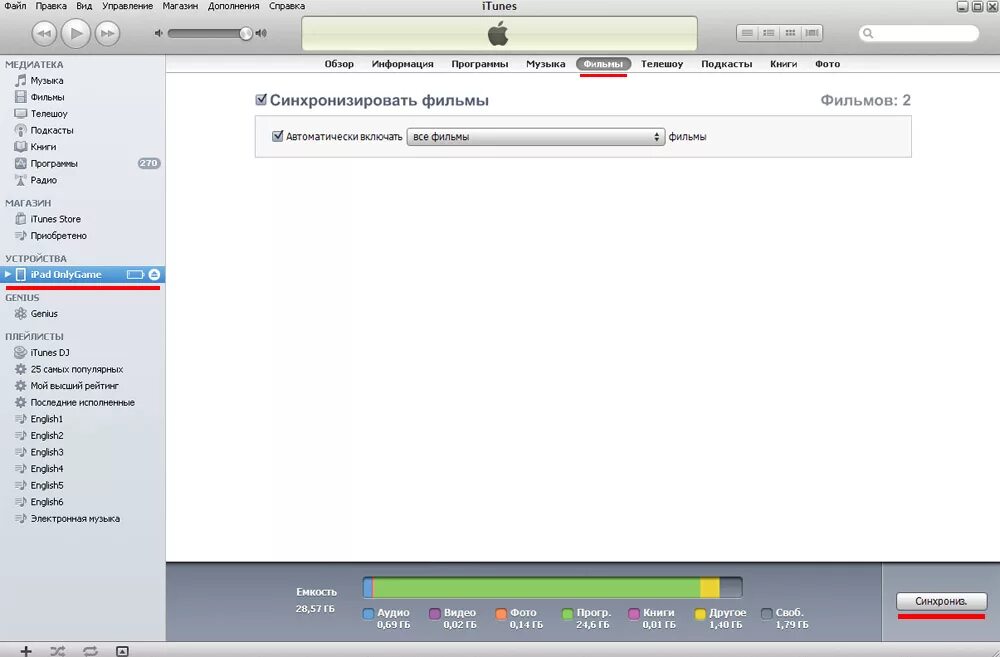Click the high volume speaker icon

[261, 33]
